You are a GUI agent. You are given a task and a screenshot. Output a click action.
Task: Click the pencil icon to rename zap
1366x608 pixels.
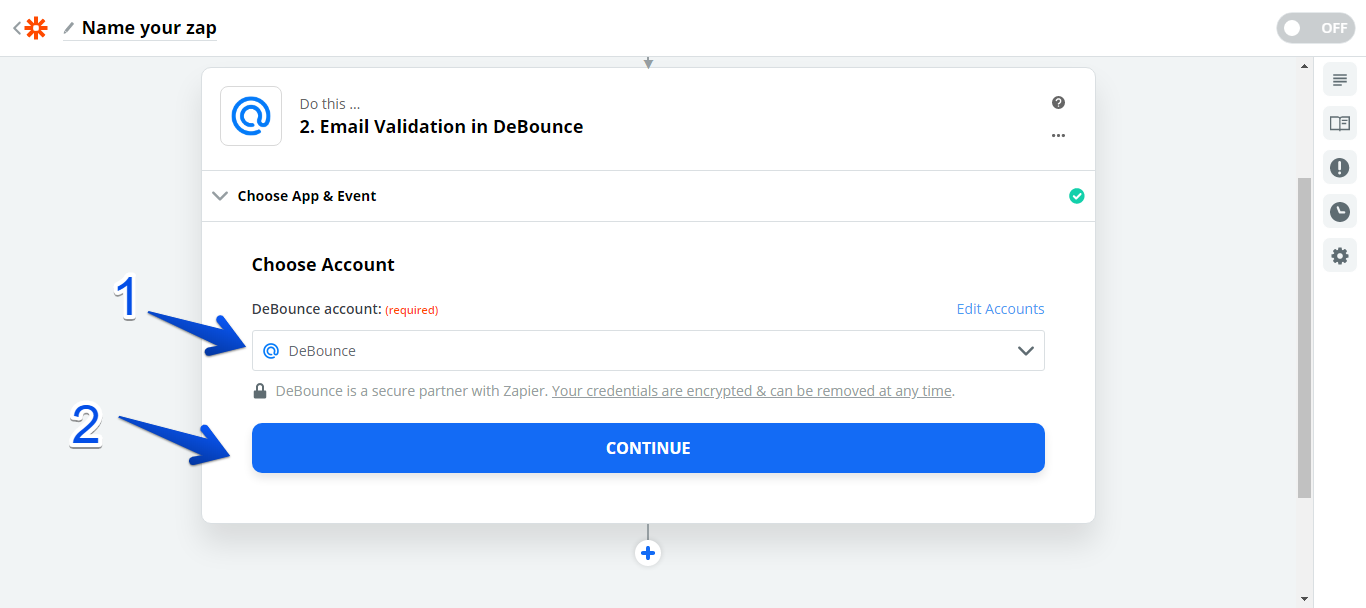[x=69, y=28]
